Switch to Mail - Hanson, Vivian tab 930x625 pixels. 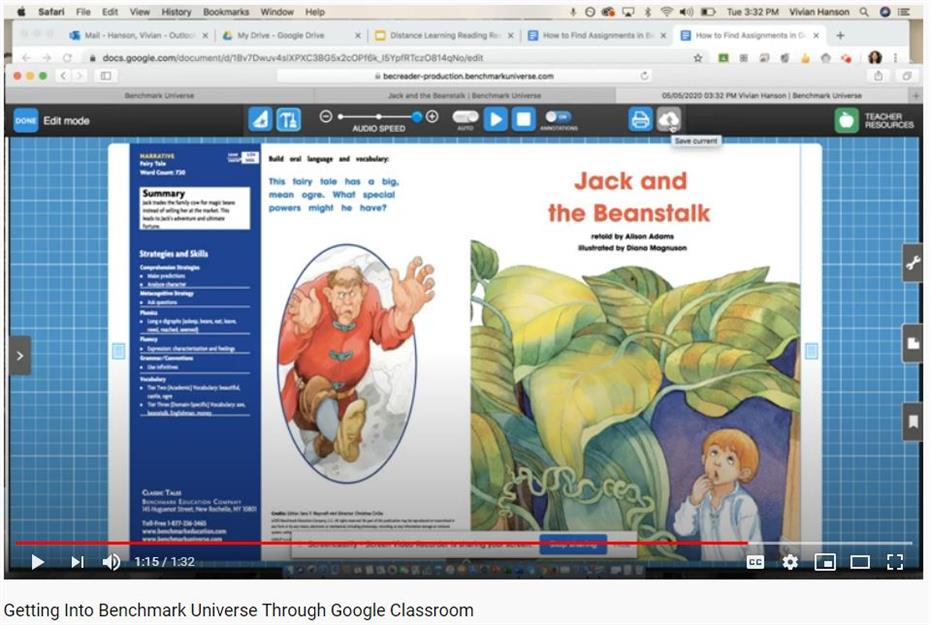point(138,36)
